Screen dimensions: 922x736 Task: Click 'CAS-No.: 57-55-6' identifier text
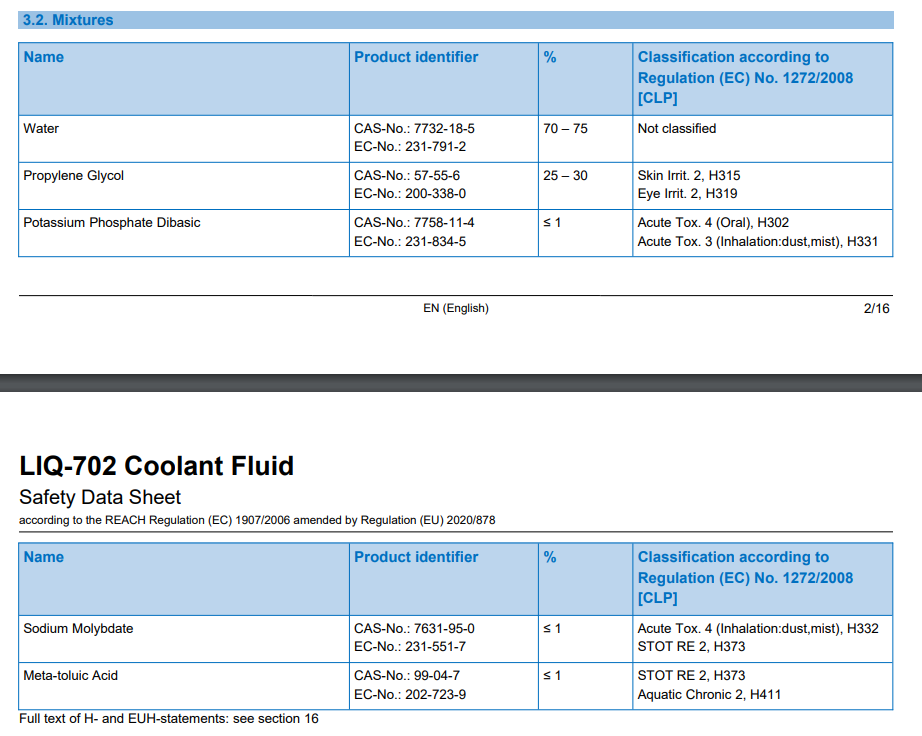pos(407,176)
